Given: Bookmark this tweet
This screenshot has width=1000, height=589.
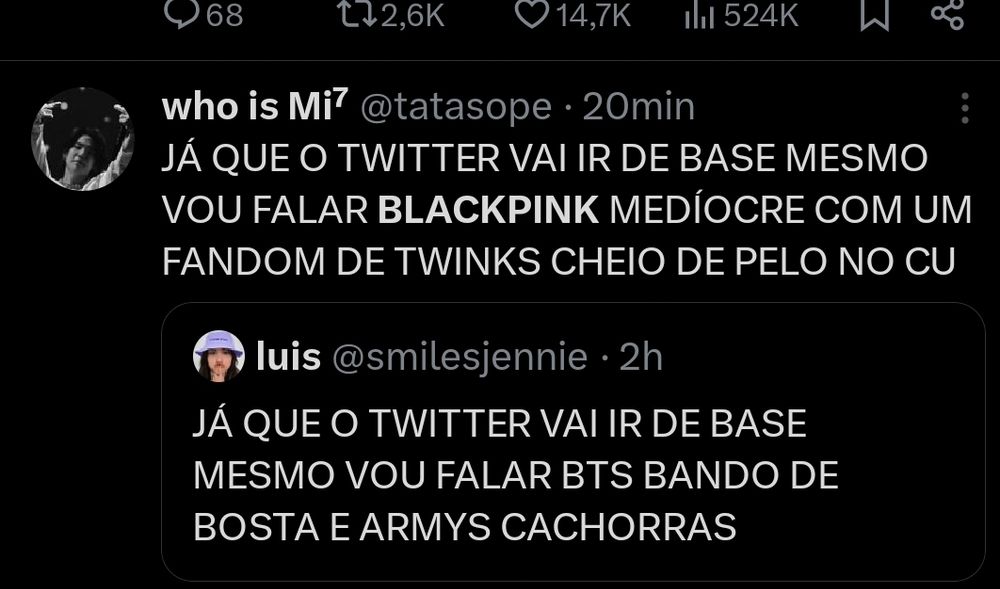Looking at the screenshot, I should tap(874, 14).
